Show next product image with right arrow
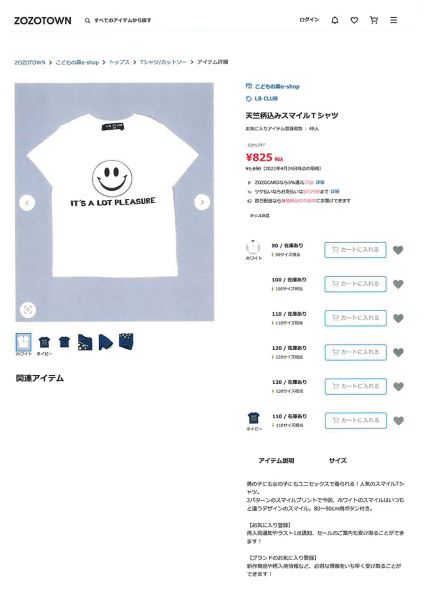This screenshot has height=600, width=424. pyautogui.click(x=202, y=202)
